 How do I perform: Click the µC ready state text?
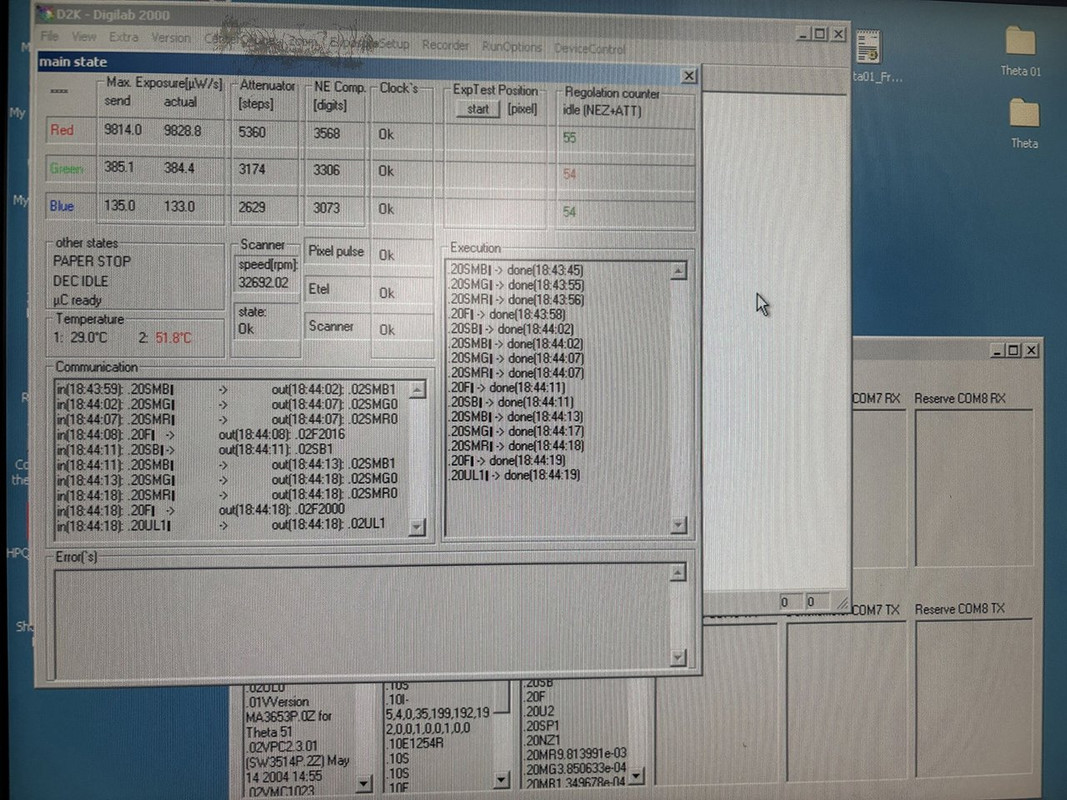coord(77,300)
